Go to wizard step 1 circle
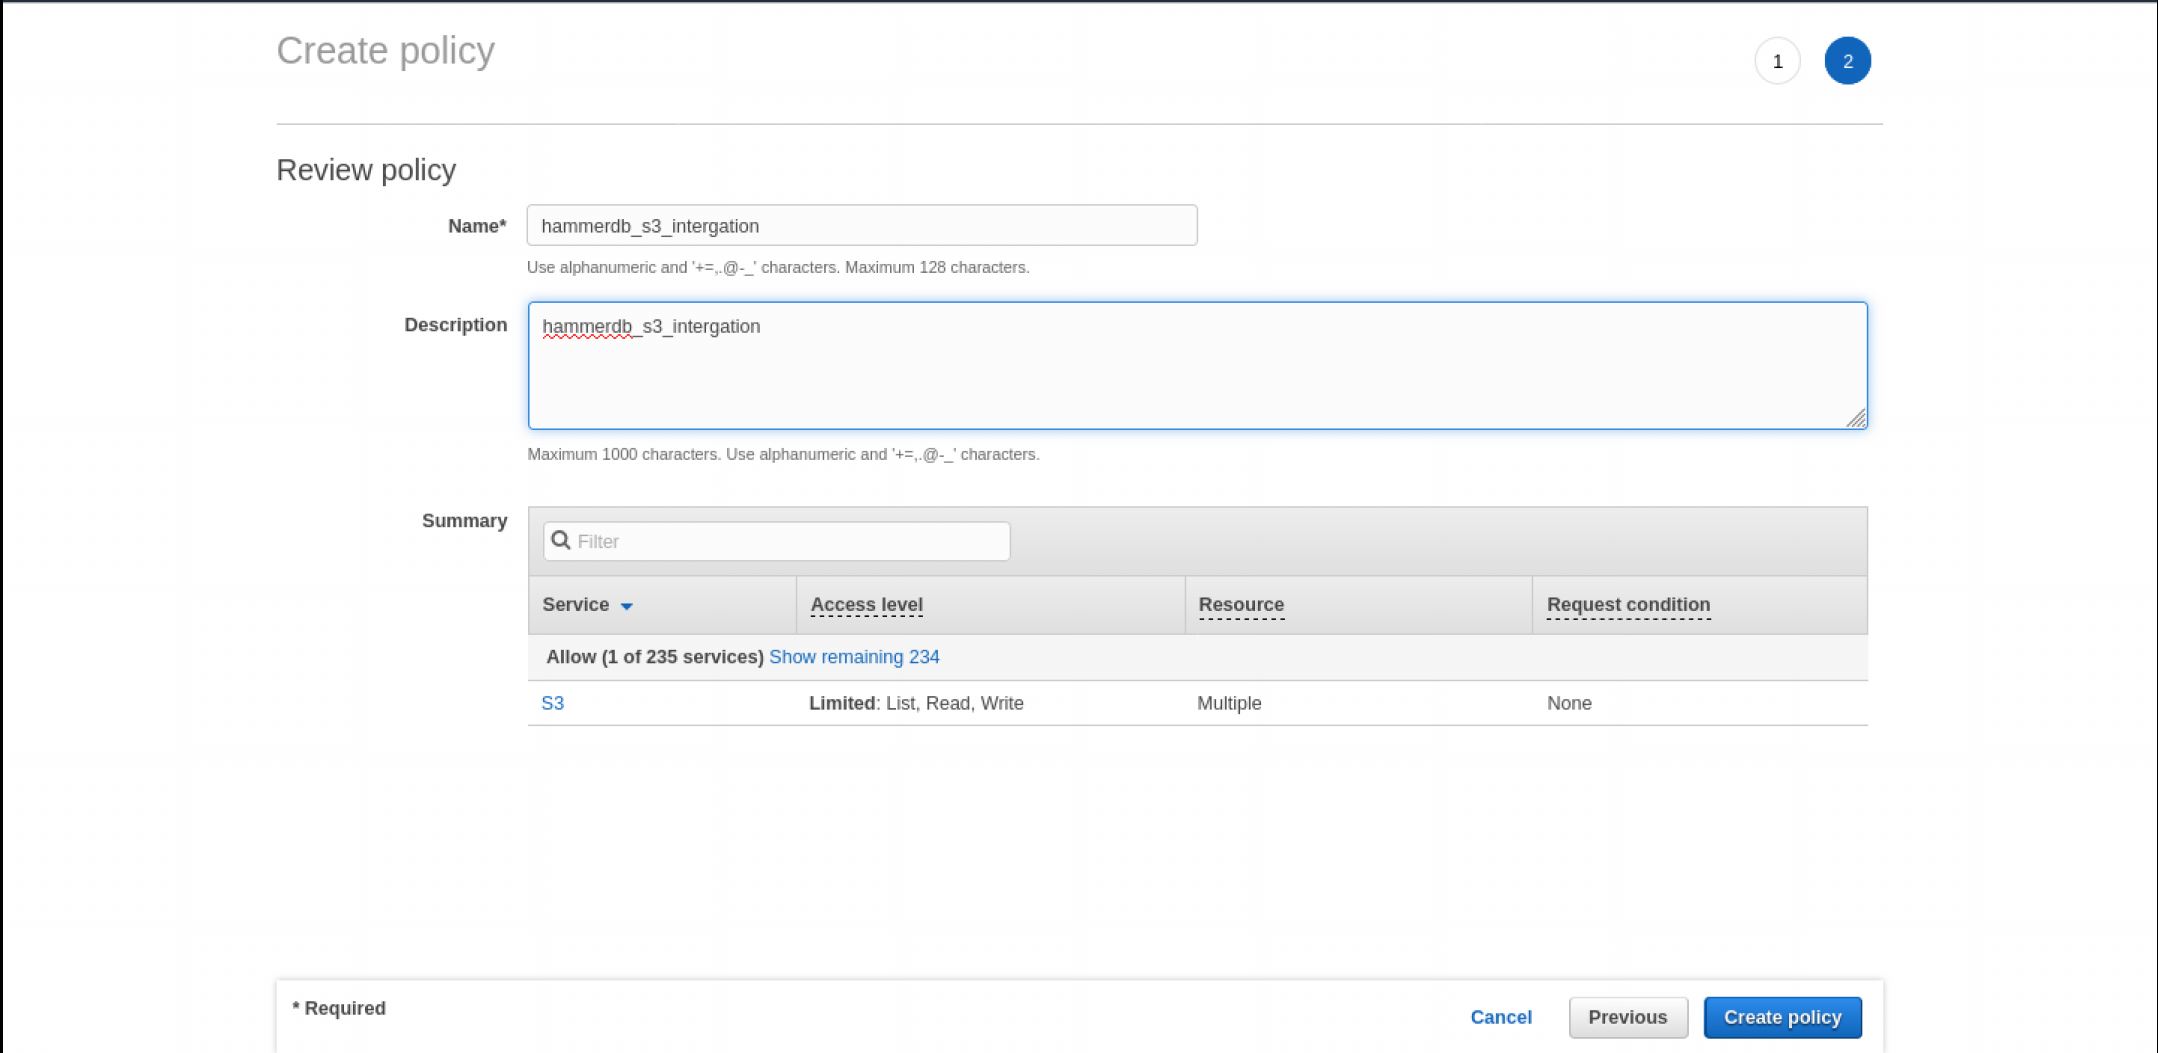This screenshot has height=1053, width=2158. click(x=1777, y=61)
